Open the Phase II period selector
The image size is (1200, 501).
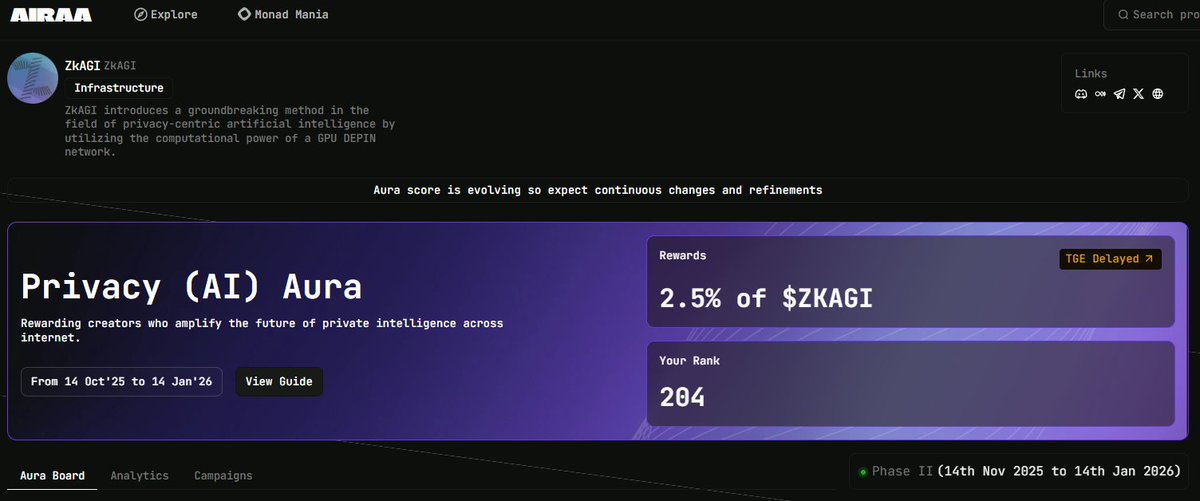tap(1020, 471)
